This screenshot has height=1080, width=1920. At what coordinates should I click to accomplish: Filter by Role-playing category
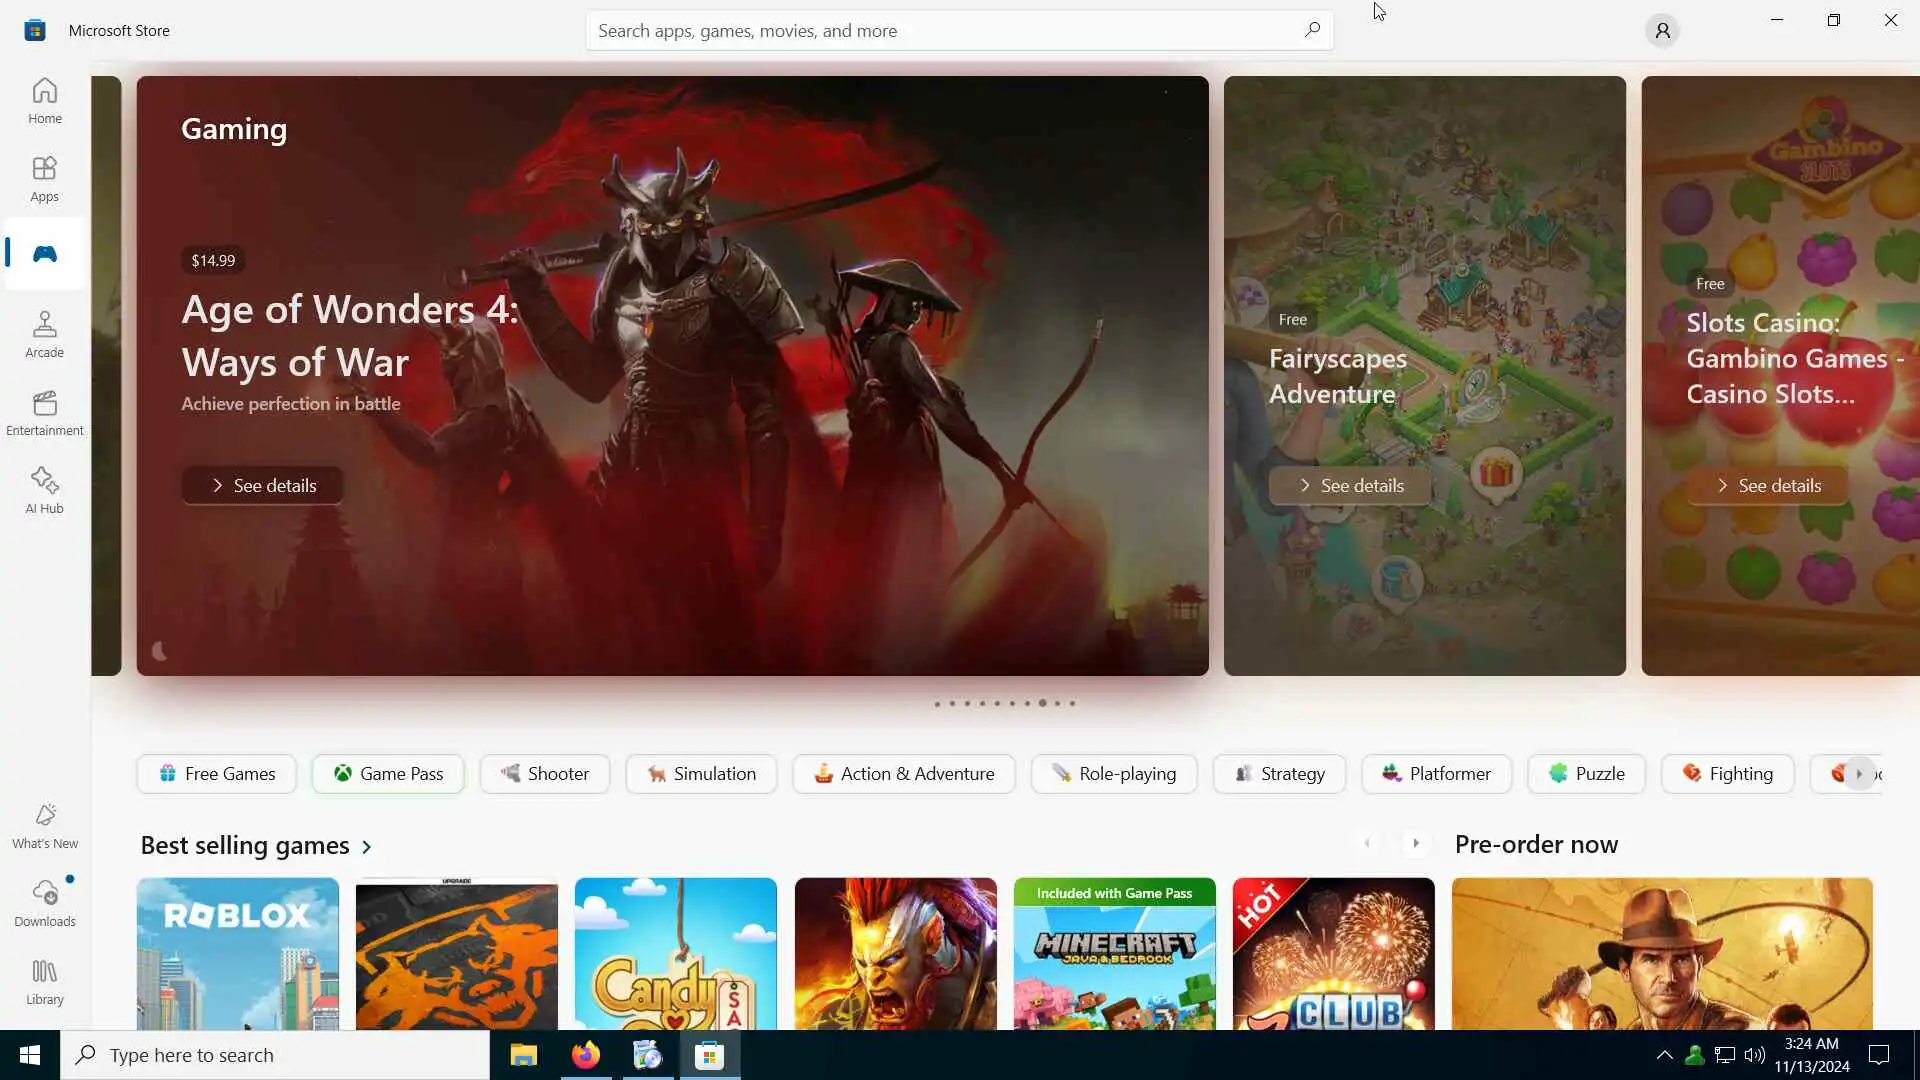[1113, 774]
